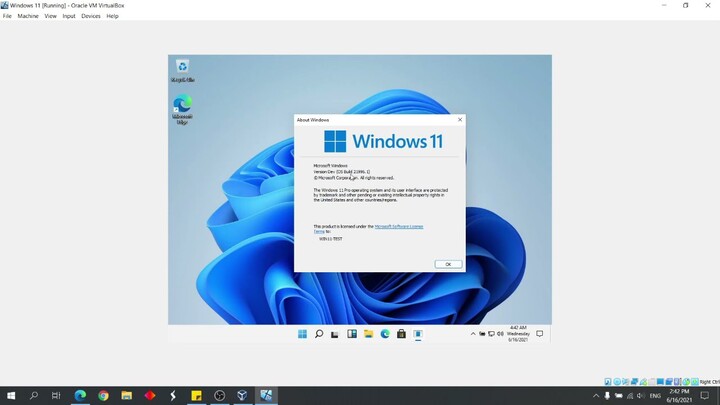Click OK in the About Windows dialog

pos(448,264)
